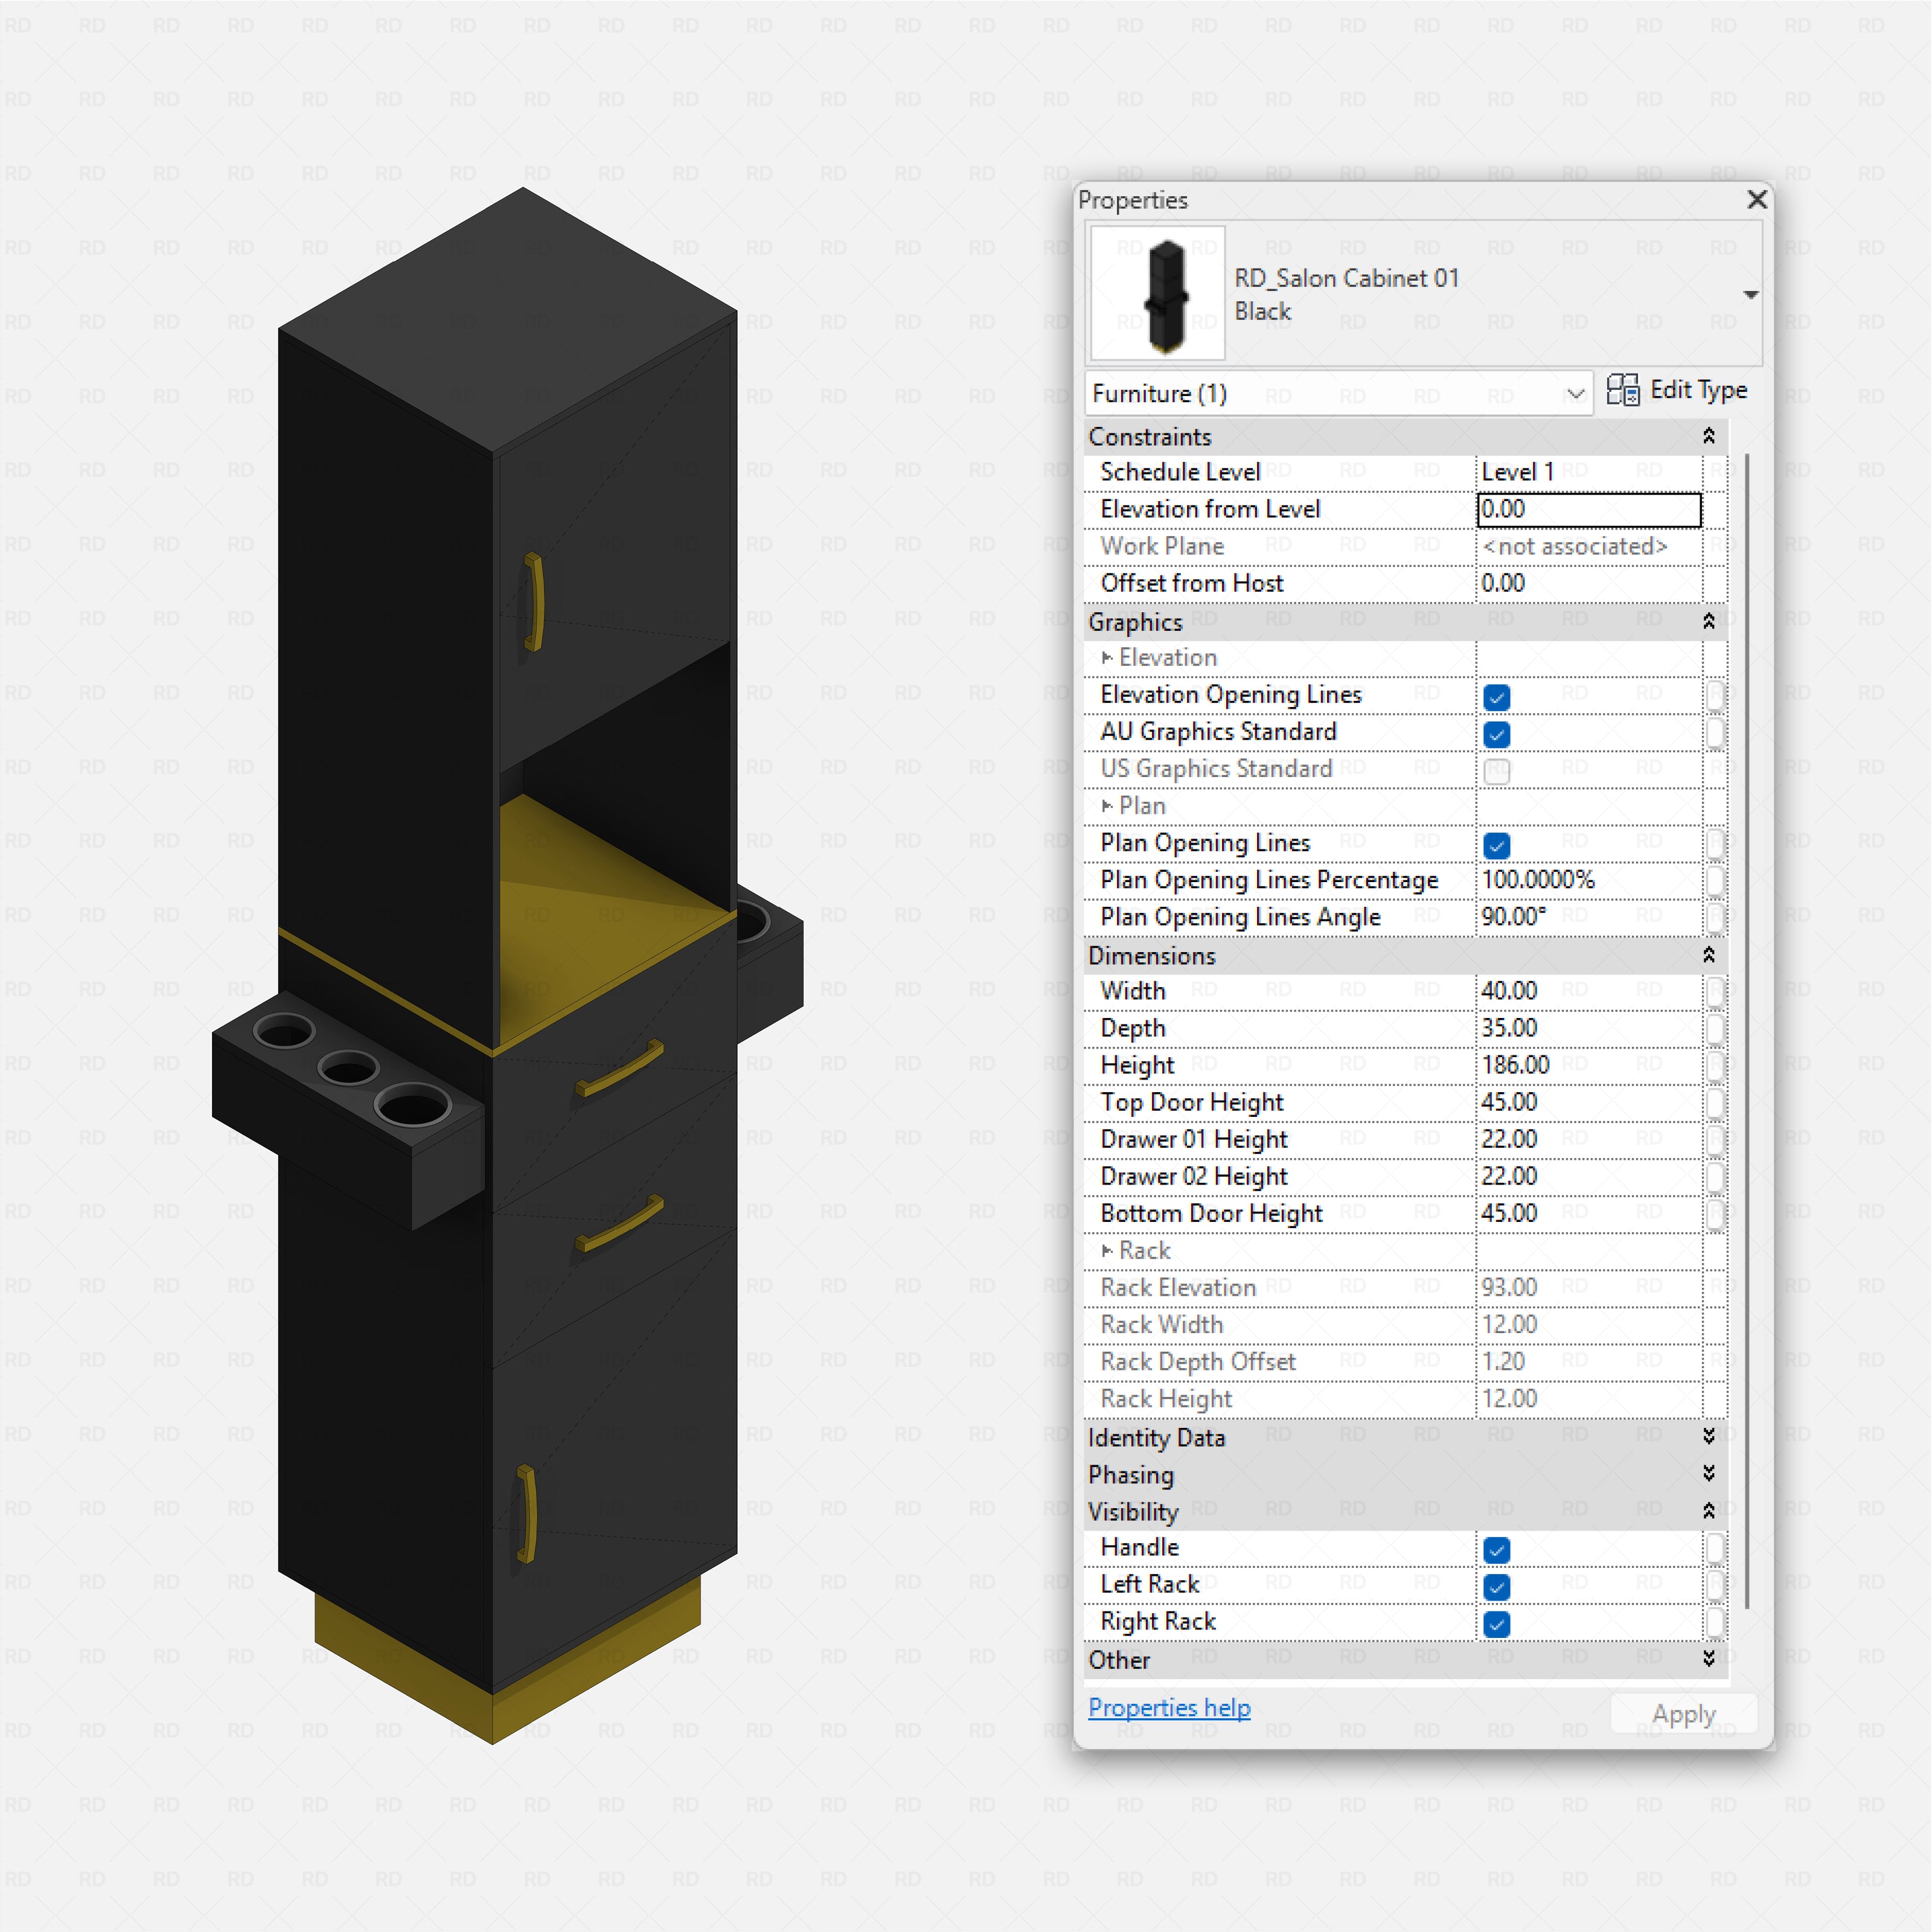Open the Furniture type selector dropdown
Image resolution: width=1932 pixels, height=1932 pixels.
pyautogui.click(x=1576, y=393)
